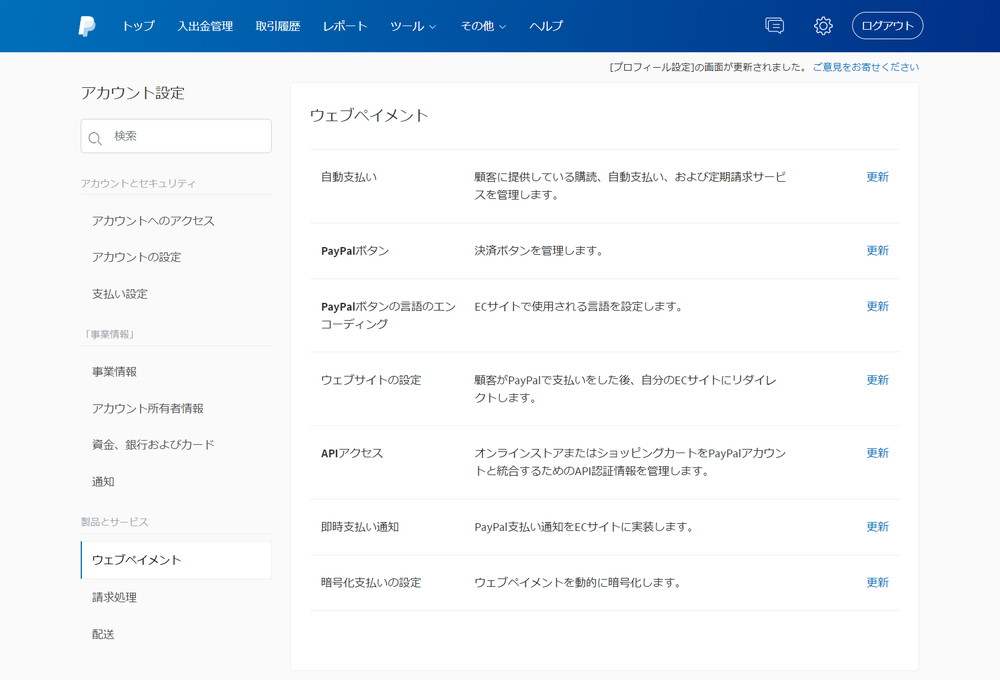Image resolution: width=1000 pixels, height=680 pixels.
Task: Expand the ツール dropdown menu
Action: (x=413, y=26)
